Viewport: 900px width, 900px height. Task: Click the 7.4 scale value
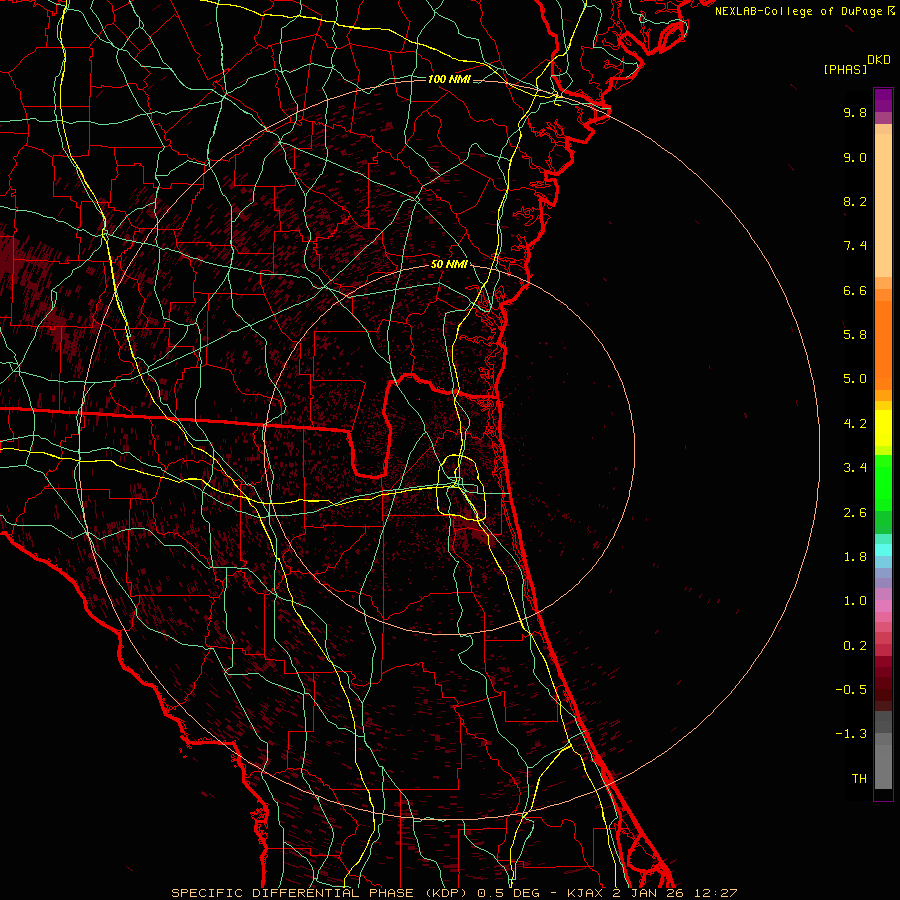[x=855, y=246]
